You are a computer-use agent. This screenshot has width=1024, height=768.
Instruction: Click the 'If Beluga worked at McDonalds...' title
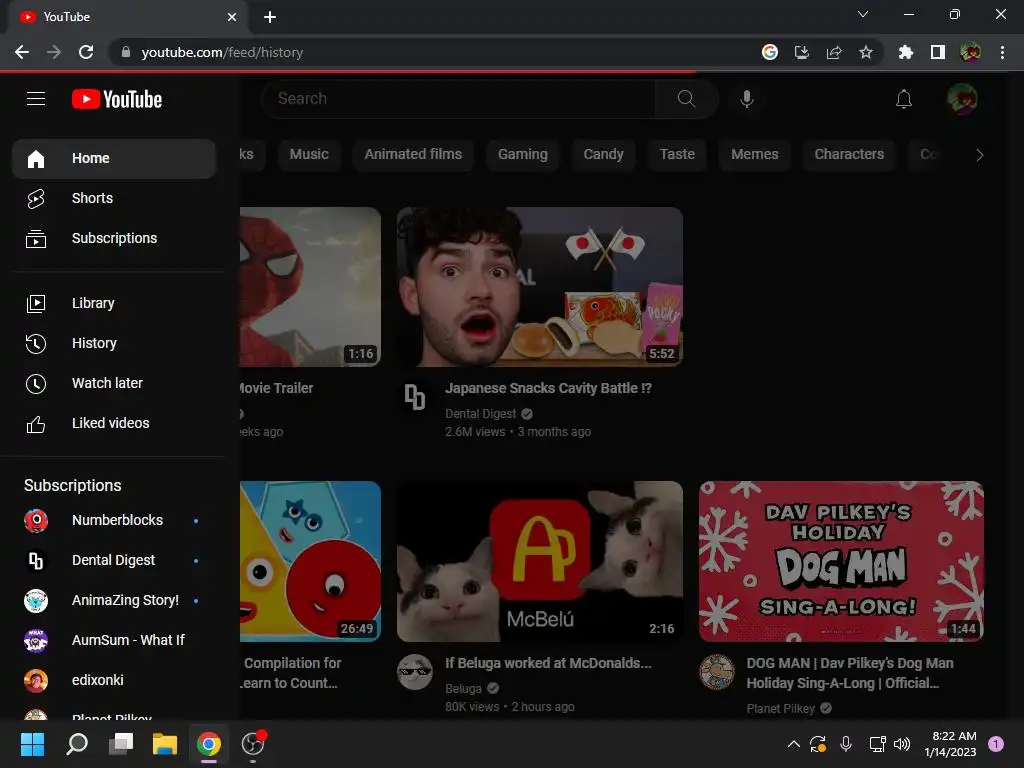(549, 664)
